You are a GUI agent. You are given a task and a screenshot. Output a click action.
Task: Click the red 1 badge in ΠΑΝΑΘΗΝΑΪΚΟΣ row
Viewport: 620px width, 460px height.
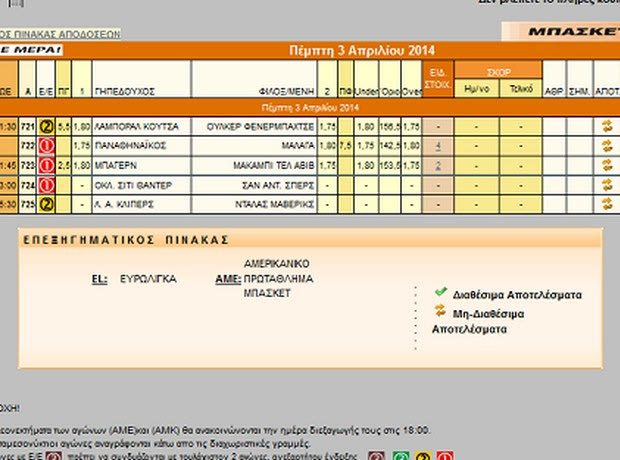(46, 146)
